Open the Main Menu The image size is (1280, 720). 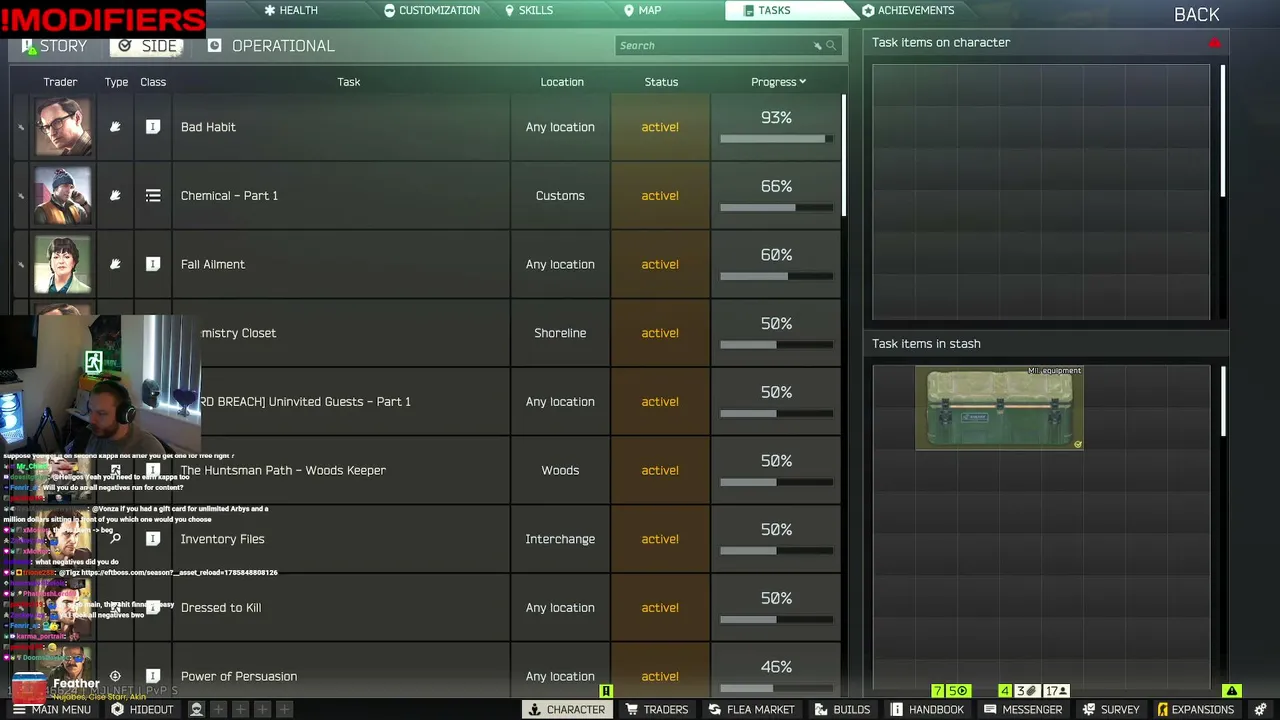[x=51, y=709]
